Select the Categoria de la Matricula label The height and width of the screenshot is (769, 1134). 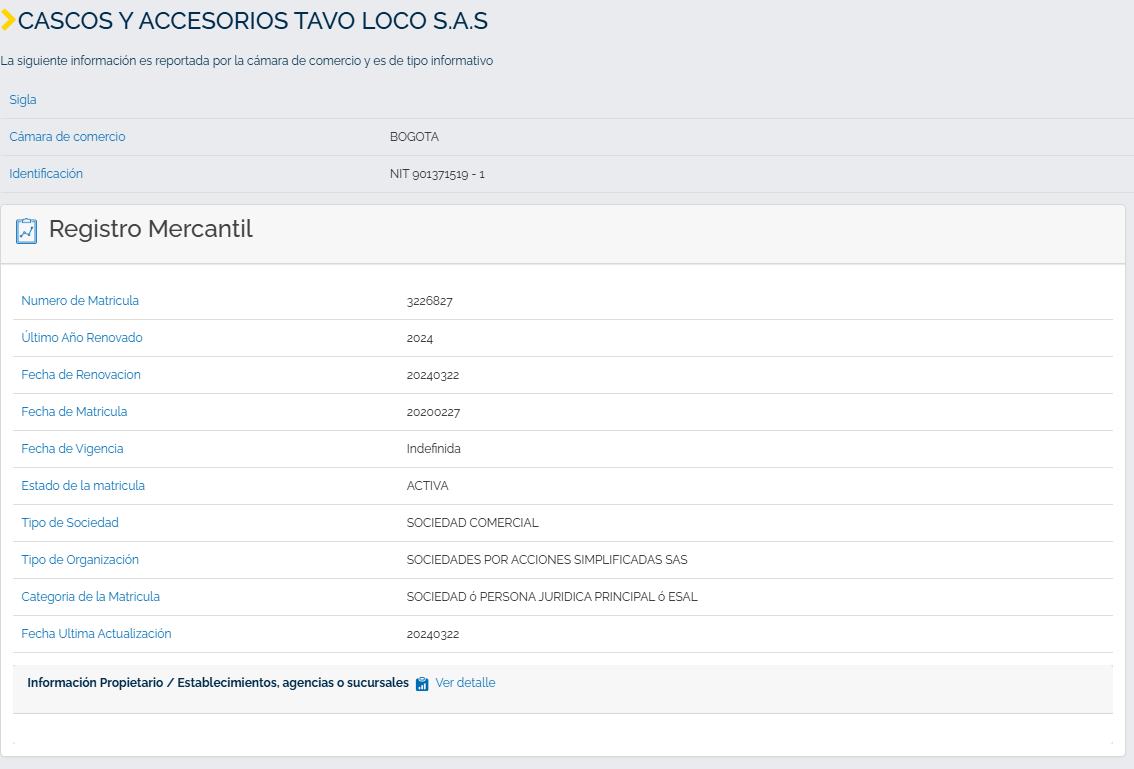click(x=90, y=597)
